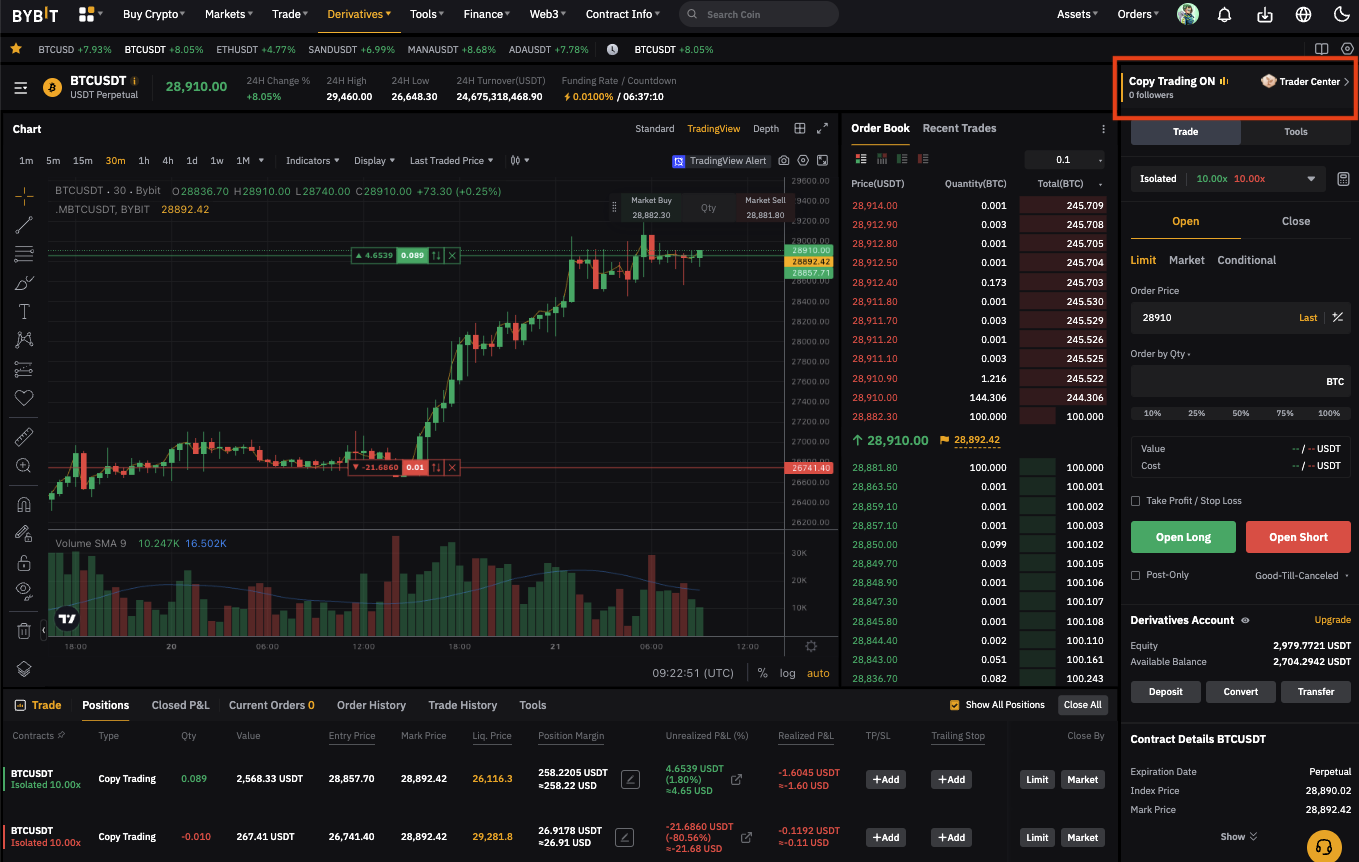This screenshot has height=862, width=1359.
Task: Select the ruler measure tool
Action: click(24, 436)
